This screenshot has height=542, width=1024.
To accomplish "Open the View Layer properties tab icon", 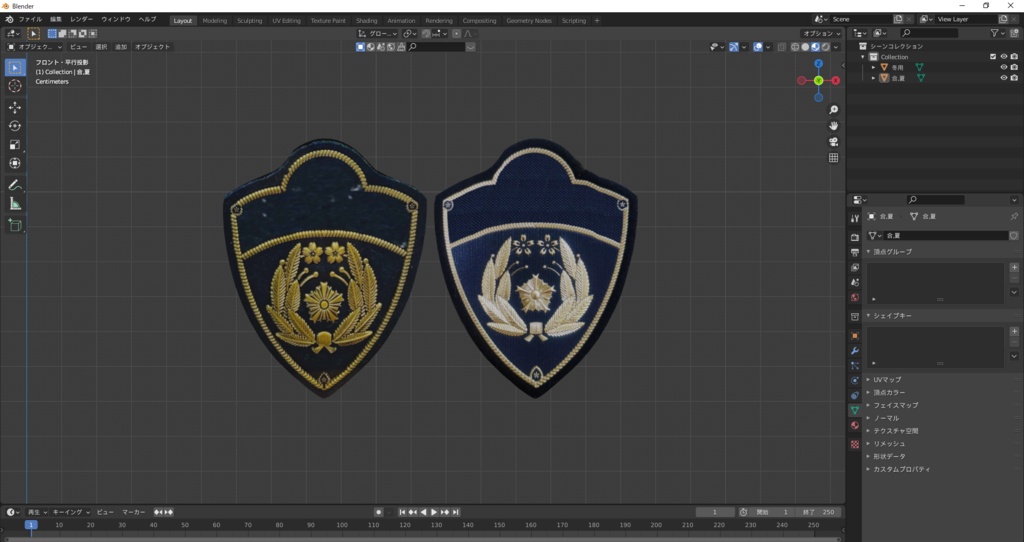I will point(854,267).
